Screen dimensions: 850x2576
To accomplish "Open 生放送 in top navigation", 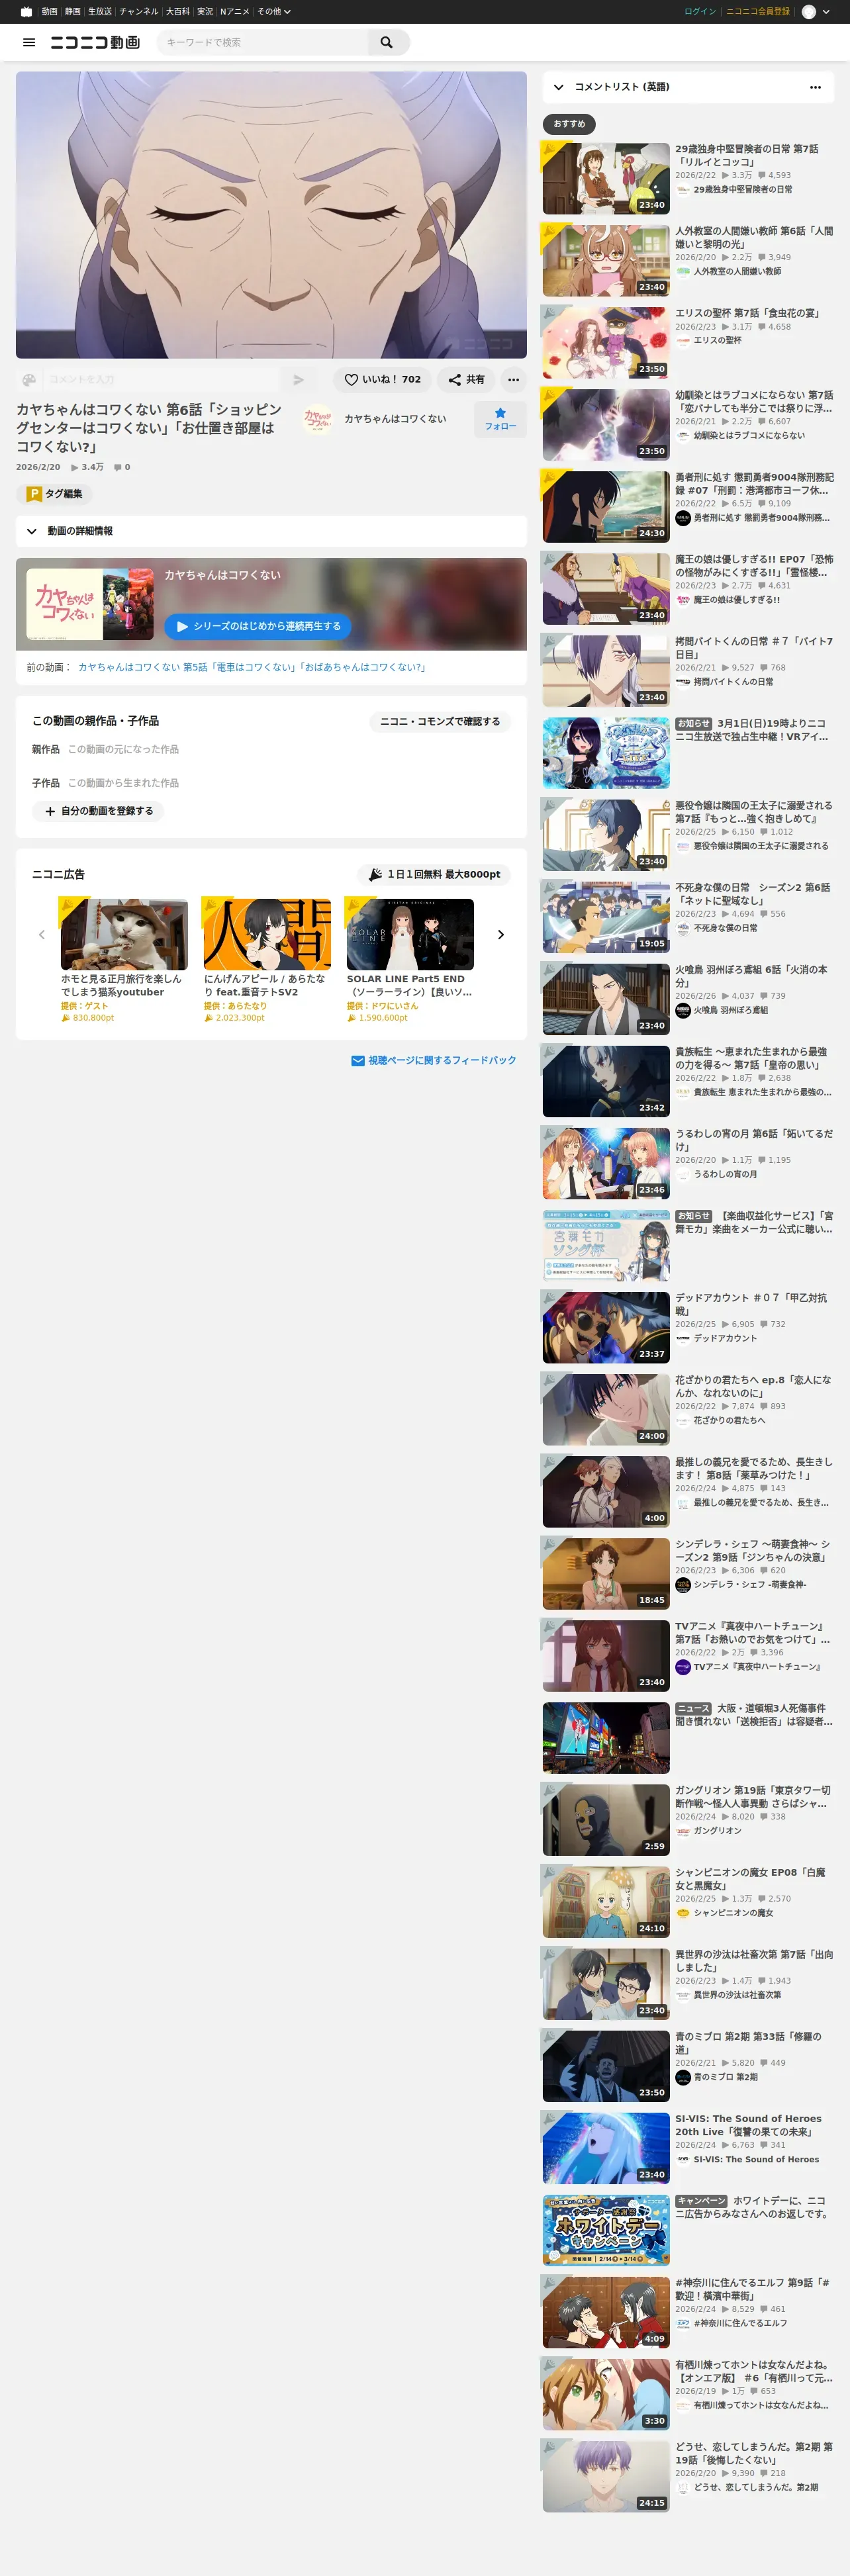I will 100,12.
